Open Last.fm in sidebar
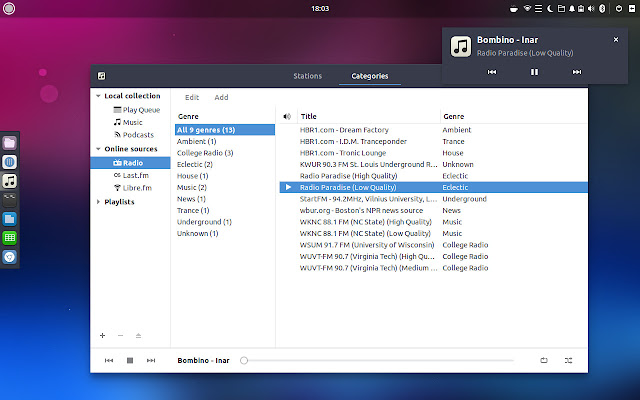 (131, 175)
